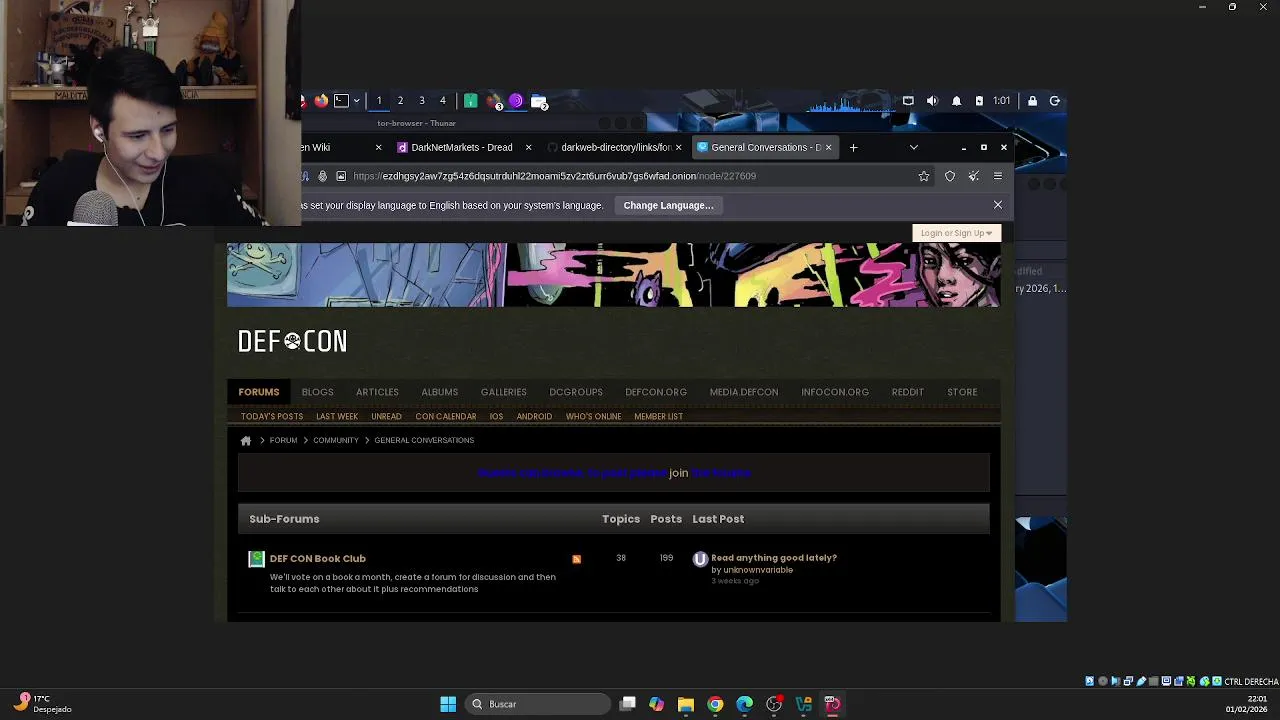Open the MEMBER LIST link

click(x=658, y=417)
